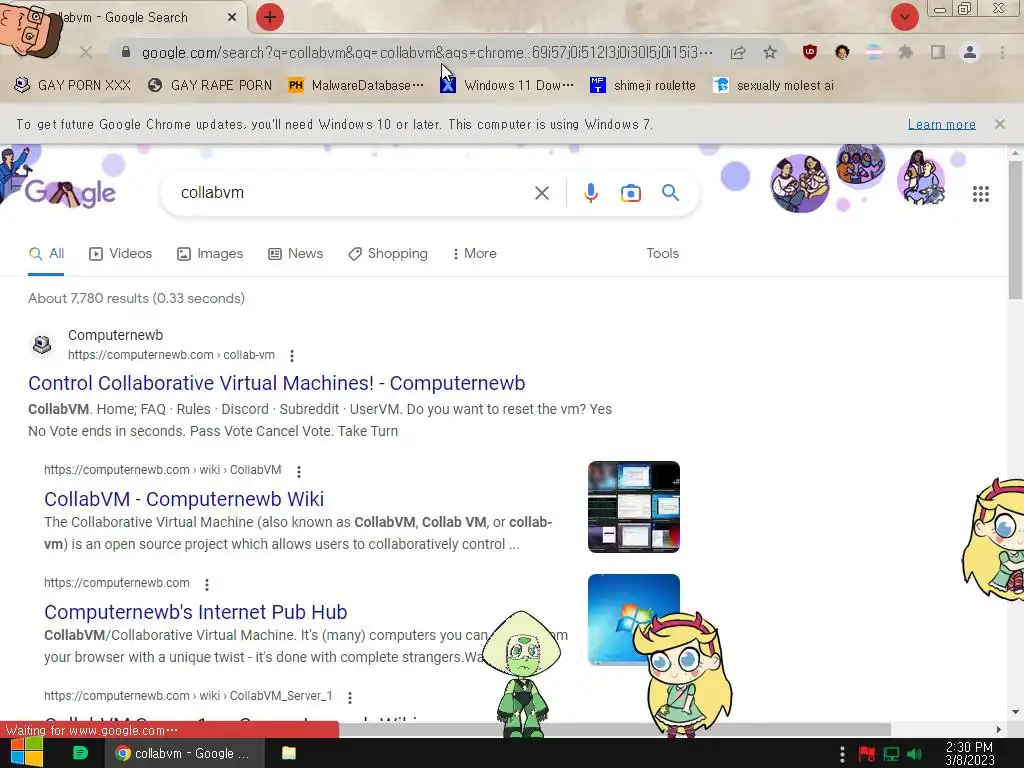This screenshot has height=768, width=1024.
Task: Open green app icon in taskbar
Action: [x=80, y=753]
